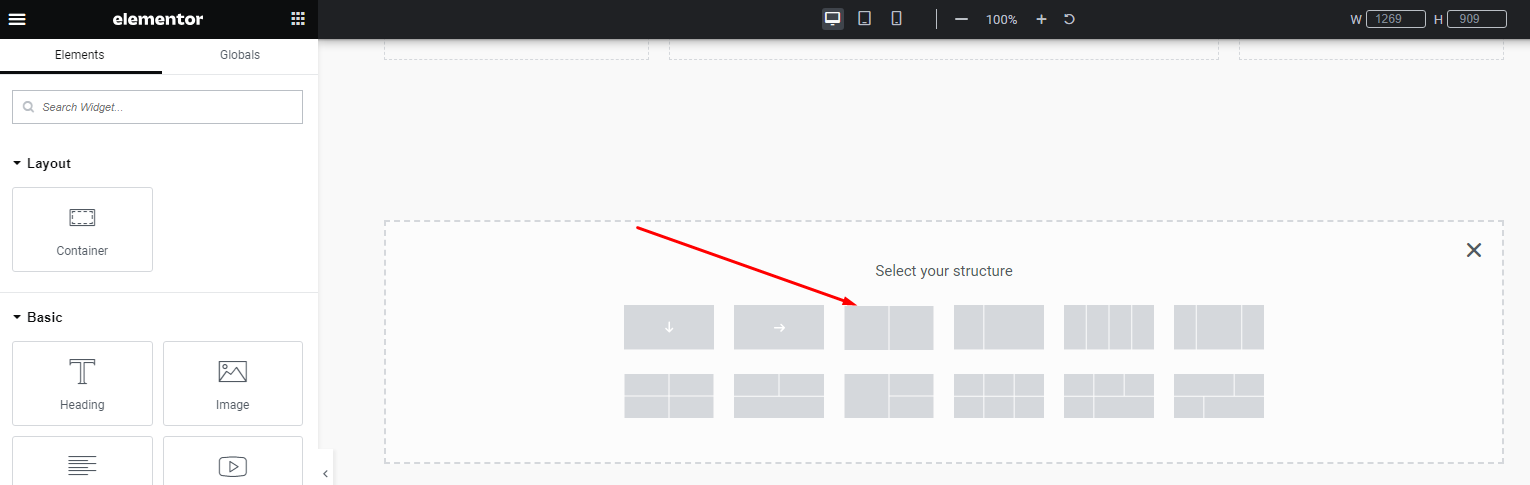Switch to tablet responsive mode
Screen dimensions: 1530x485
[865, 19]
